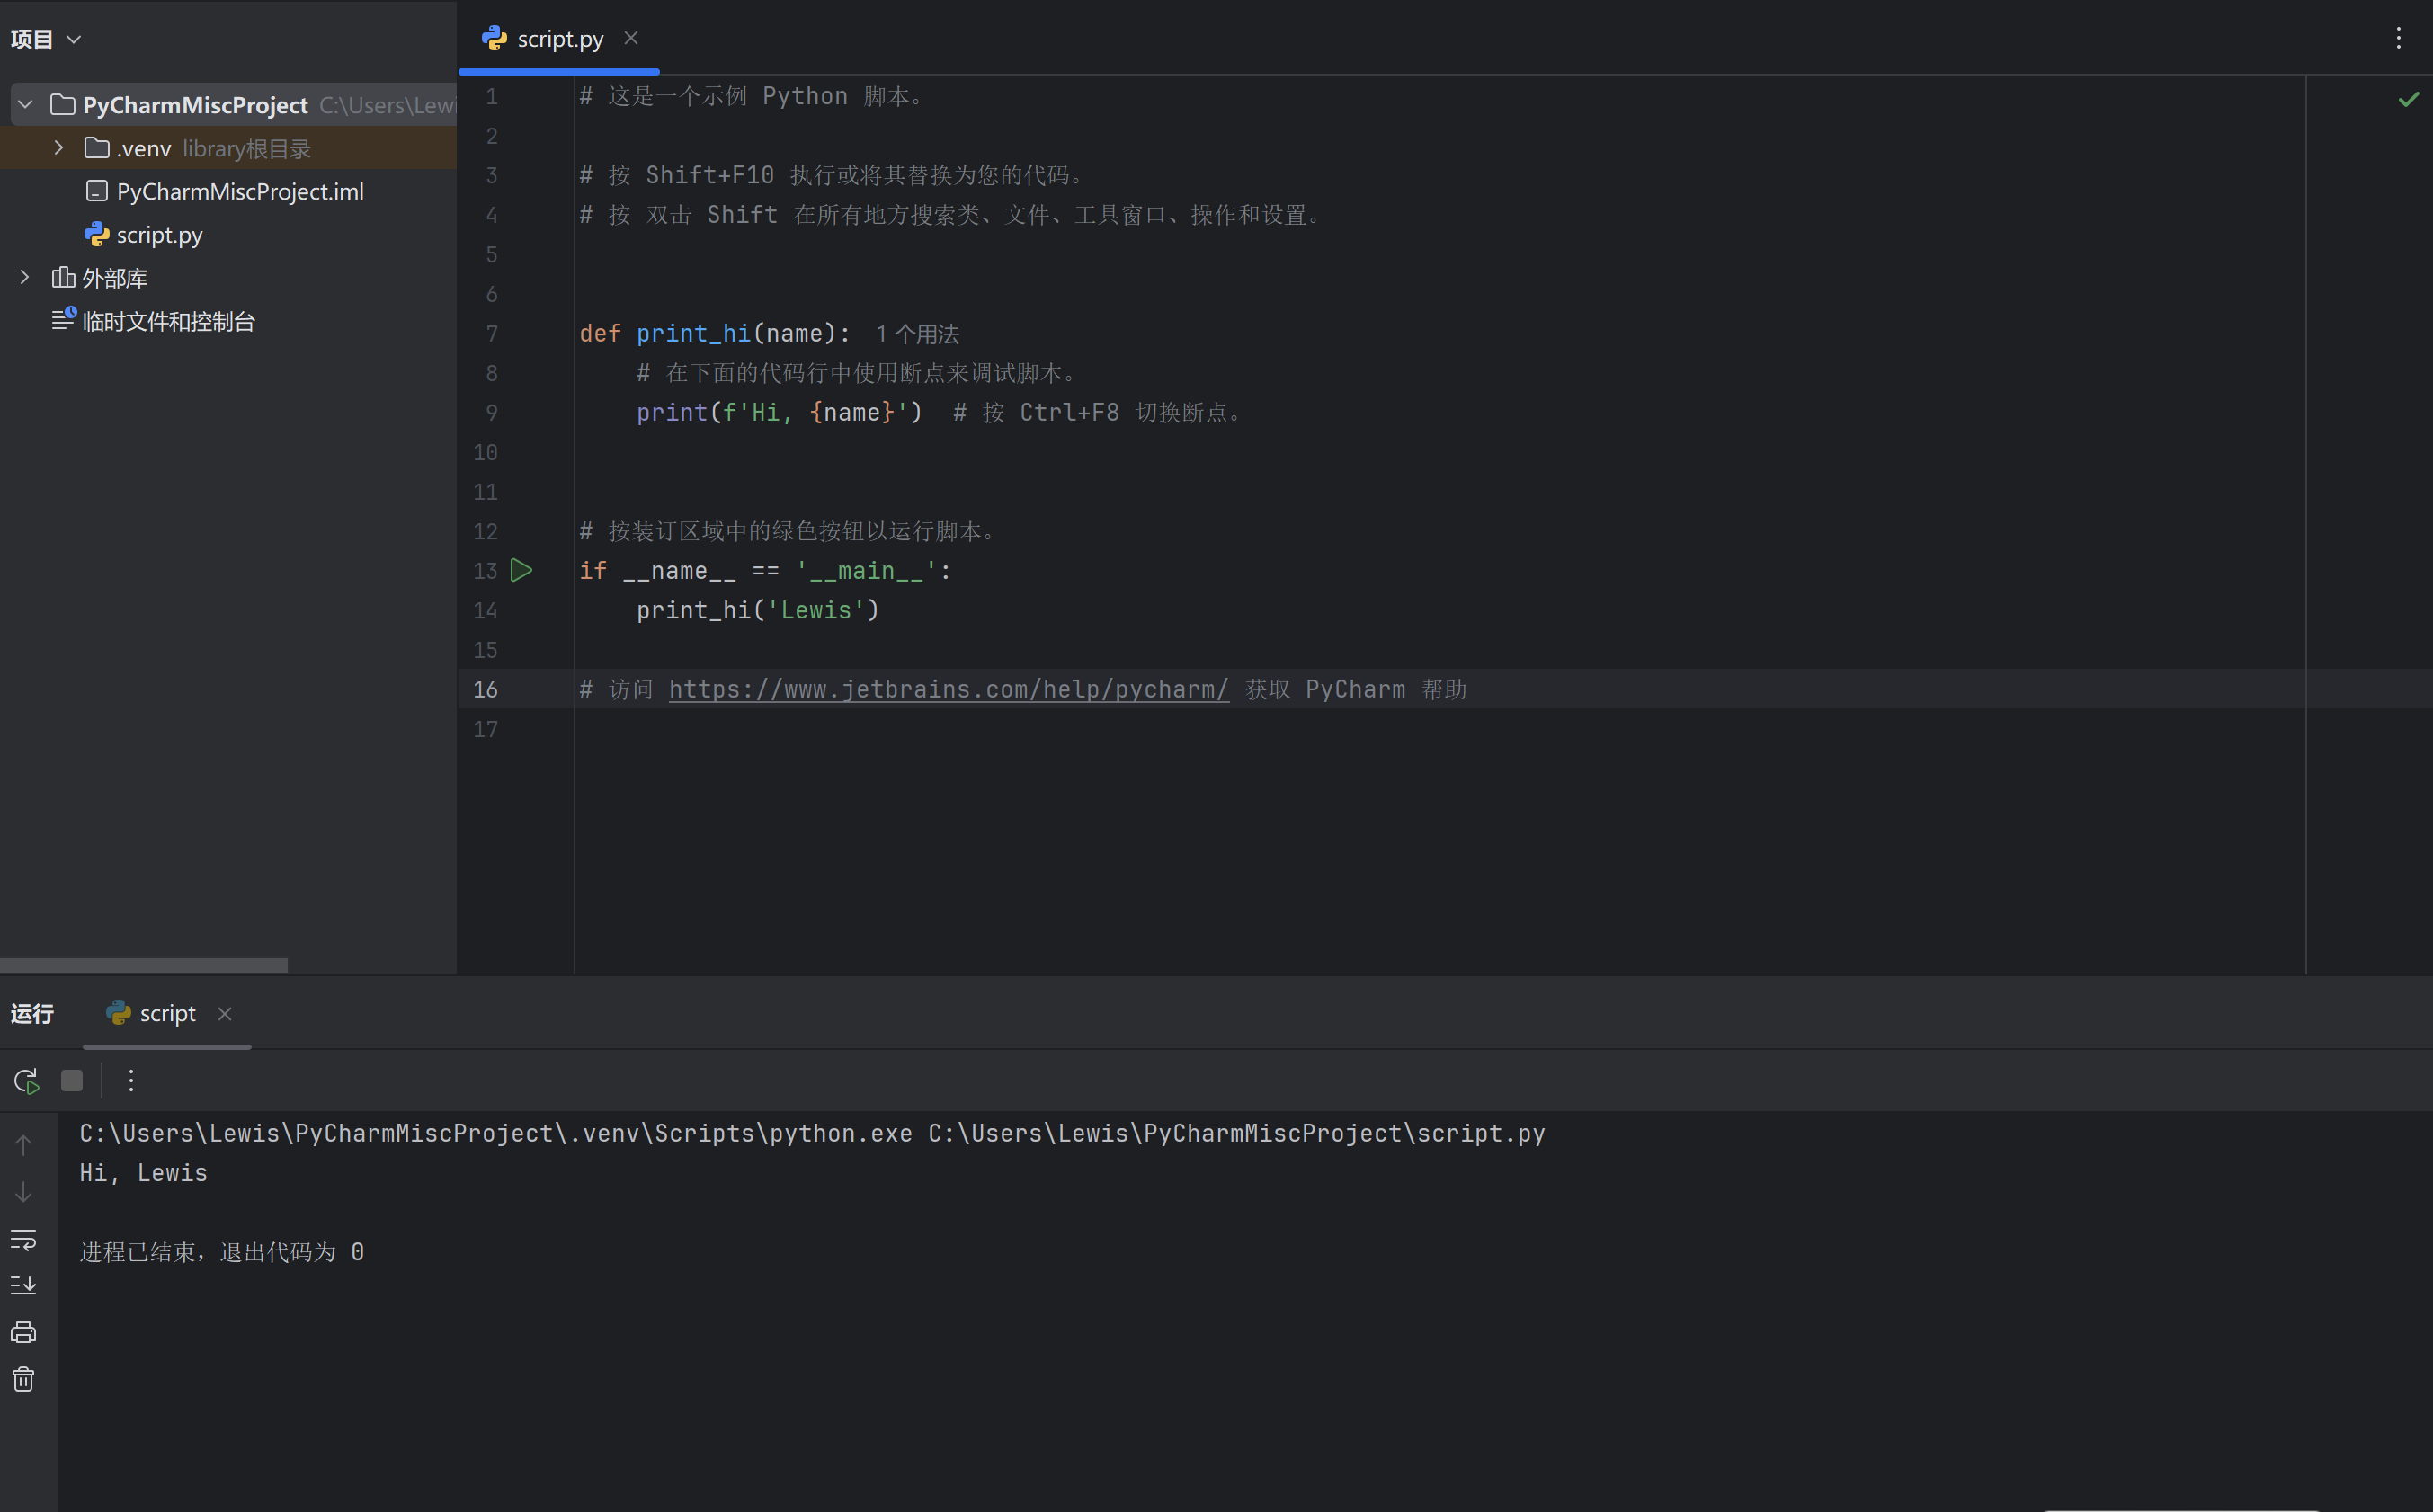Click the print output icon
This screenshot has width=2433, height=1512.
coord(23,1332)
